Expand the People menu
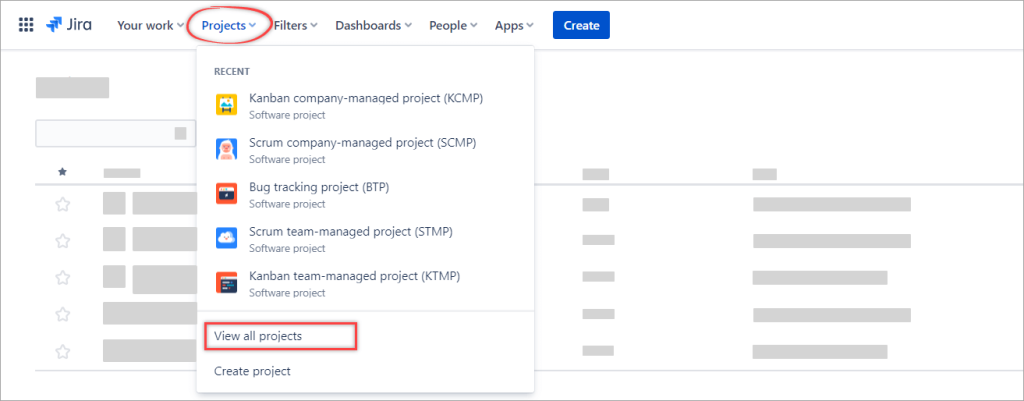This screenshot has width=1024, height=401. (453, 25)
